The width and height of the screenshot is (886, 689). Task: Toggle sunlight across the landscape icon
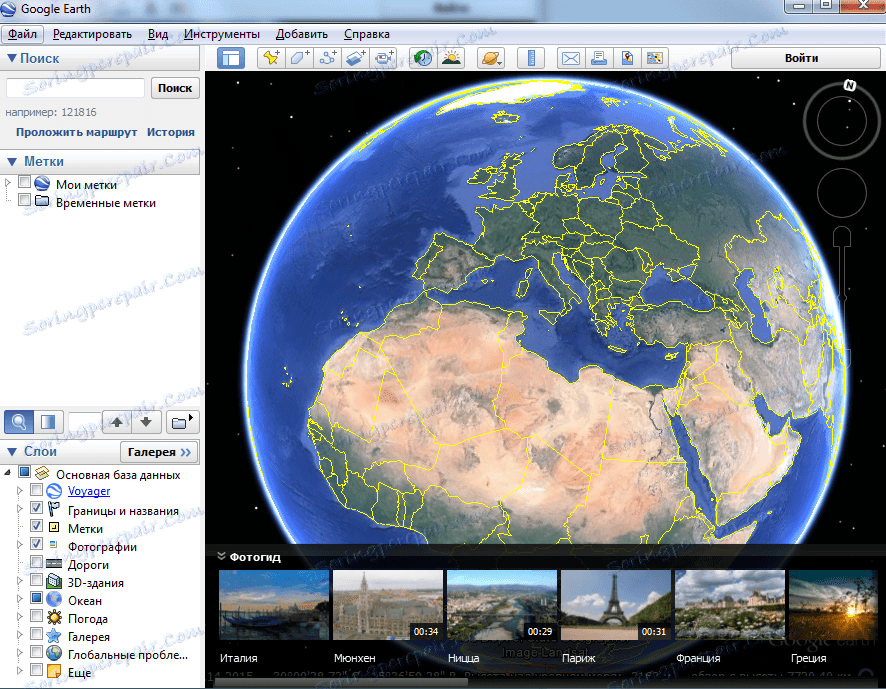point(451,58)
